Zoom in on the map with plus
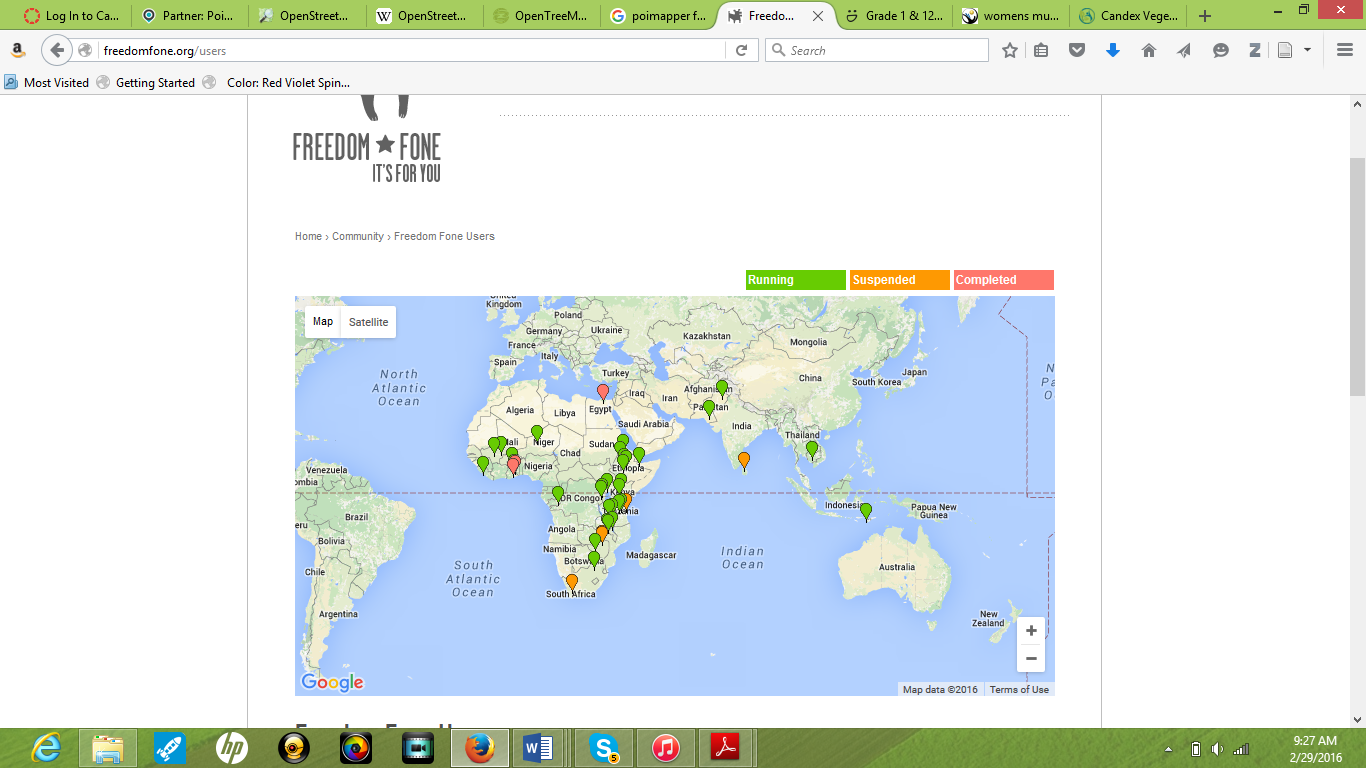This screenshot has width=1366, height=768. [x=1031, y=631]
